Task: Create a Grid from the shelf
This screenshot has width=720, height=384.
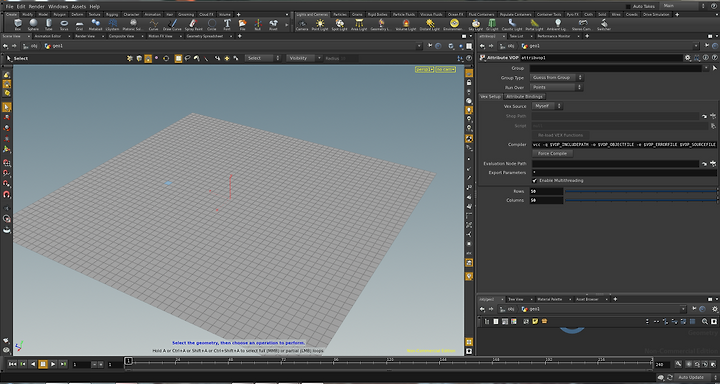Action: click(x=79, y=24)
